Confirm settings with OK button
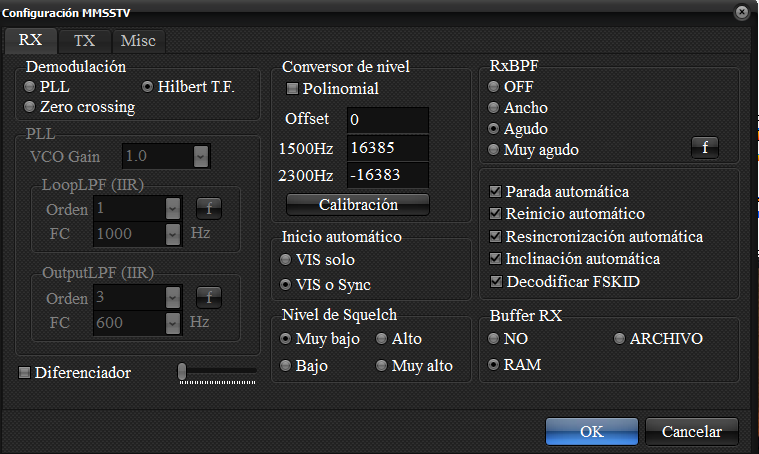Image resolution: width=759 pixels, height=454 pixels. (x=592, y=431)
